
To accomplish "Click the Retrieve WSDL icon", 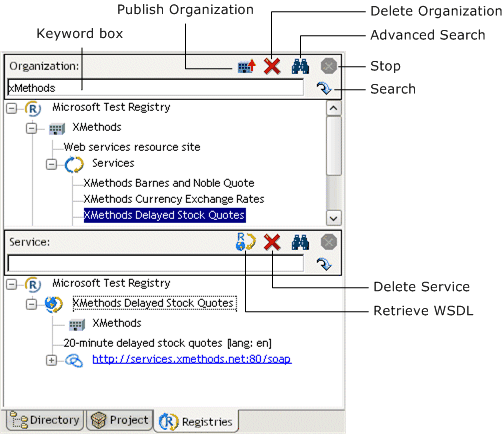I will coord(246,242).
